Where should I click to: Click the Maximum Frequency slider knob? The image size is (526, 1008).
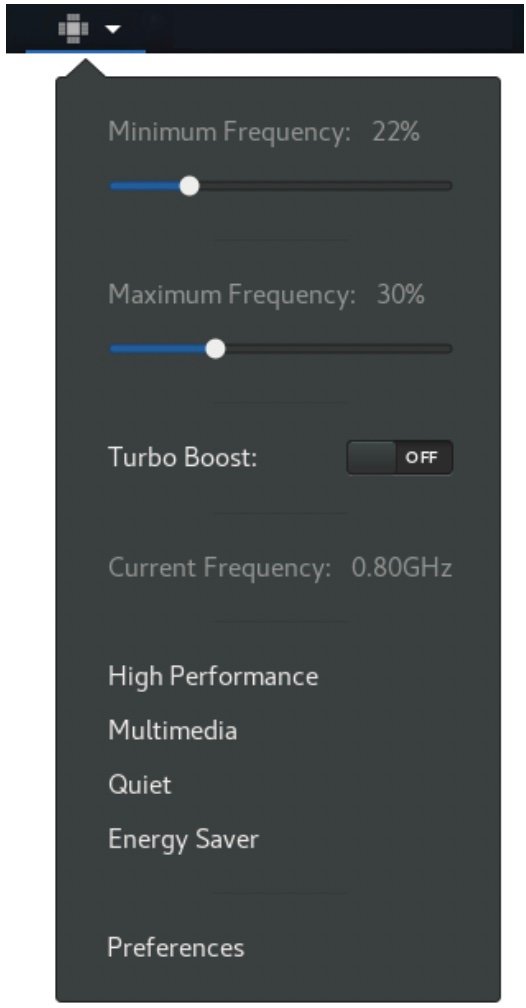pos(215,349)
